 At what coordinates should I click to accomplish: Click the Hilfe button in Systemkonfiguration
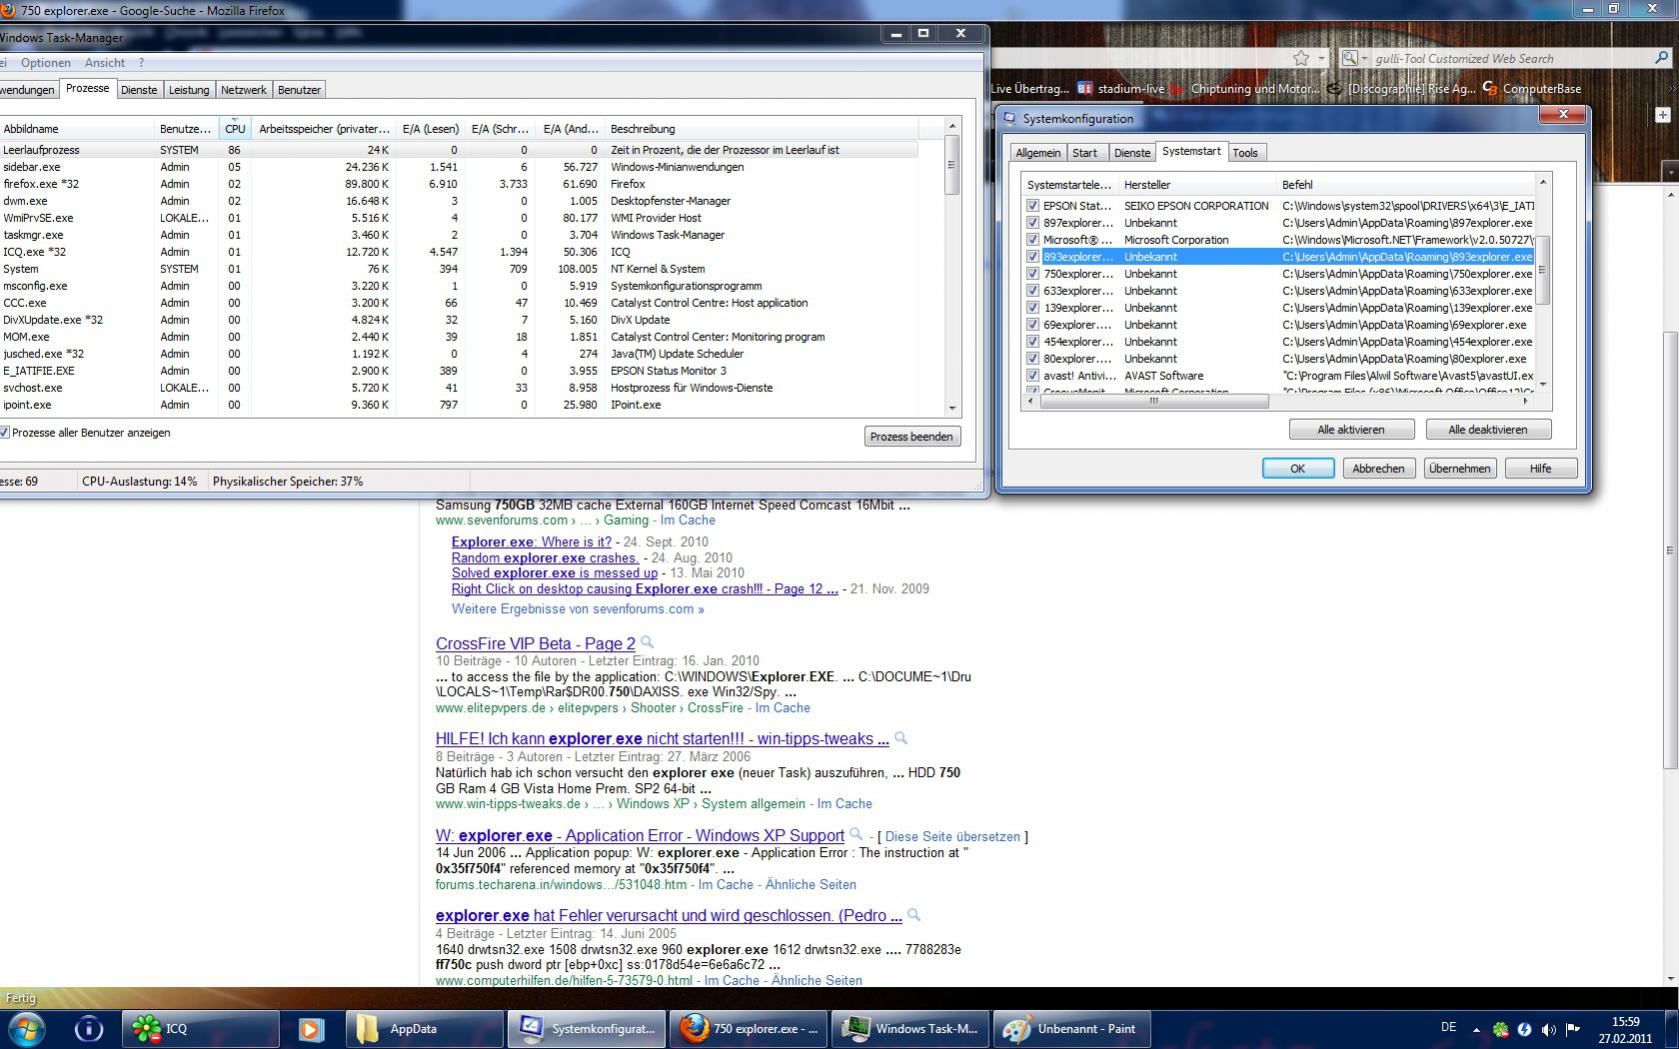pos(1541,469)
